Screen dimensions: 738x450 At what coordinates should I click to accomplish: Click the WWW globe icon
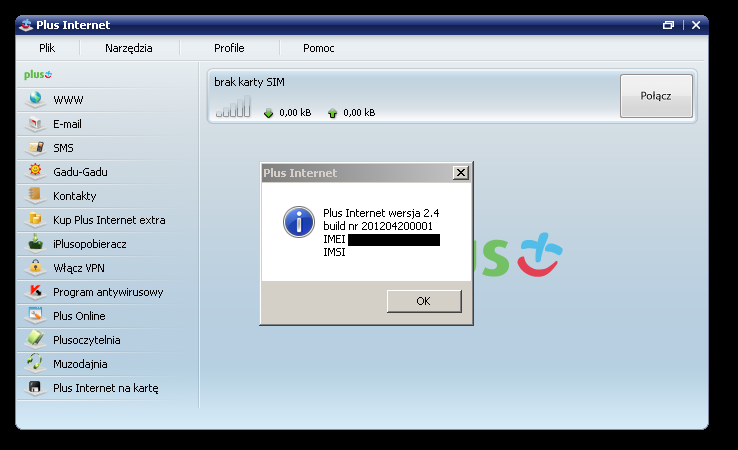(35, 98)
